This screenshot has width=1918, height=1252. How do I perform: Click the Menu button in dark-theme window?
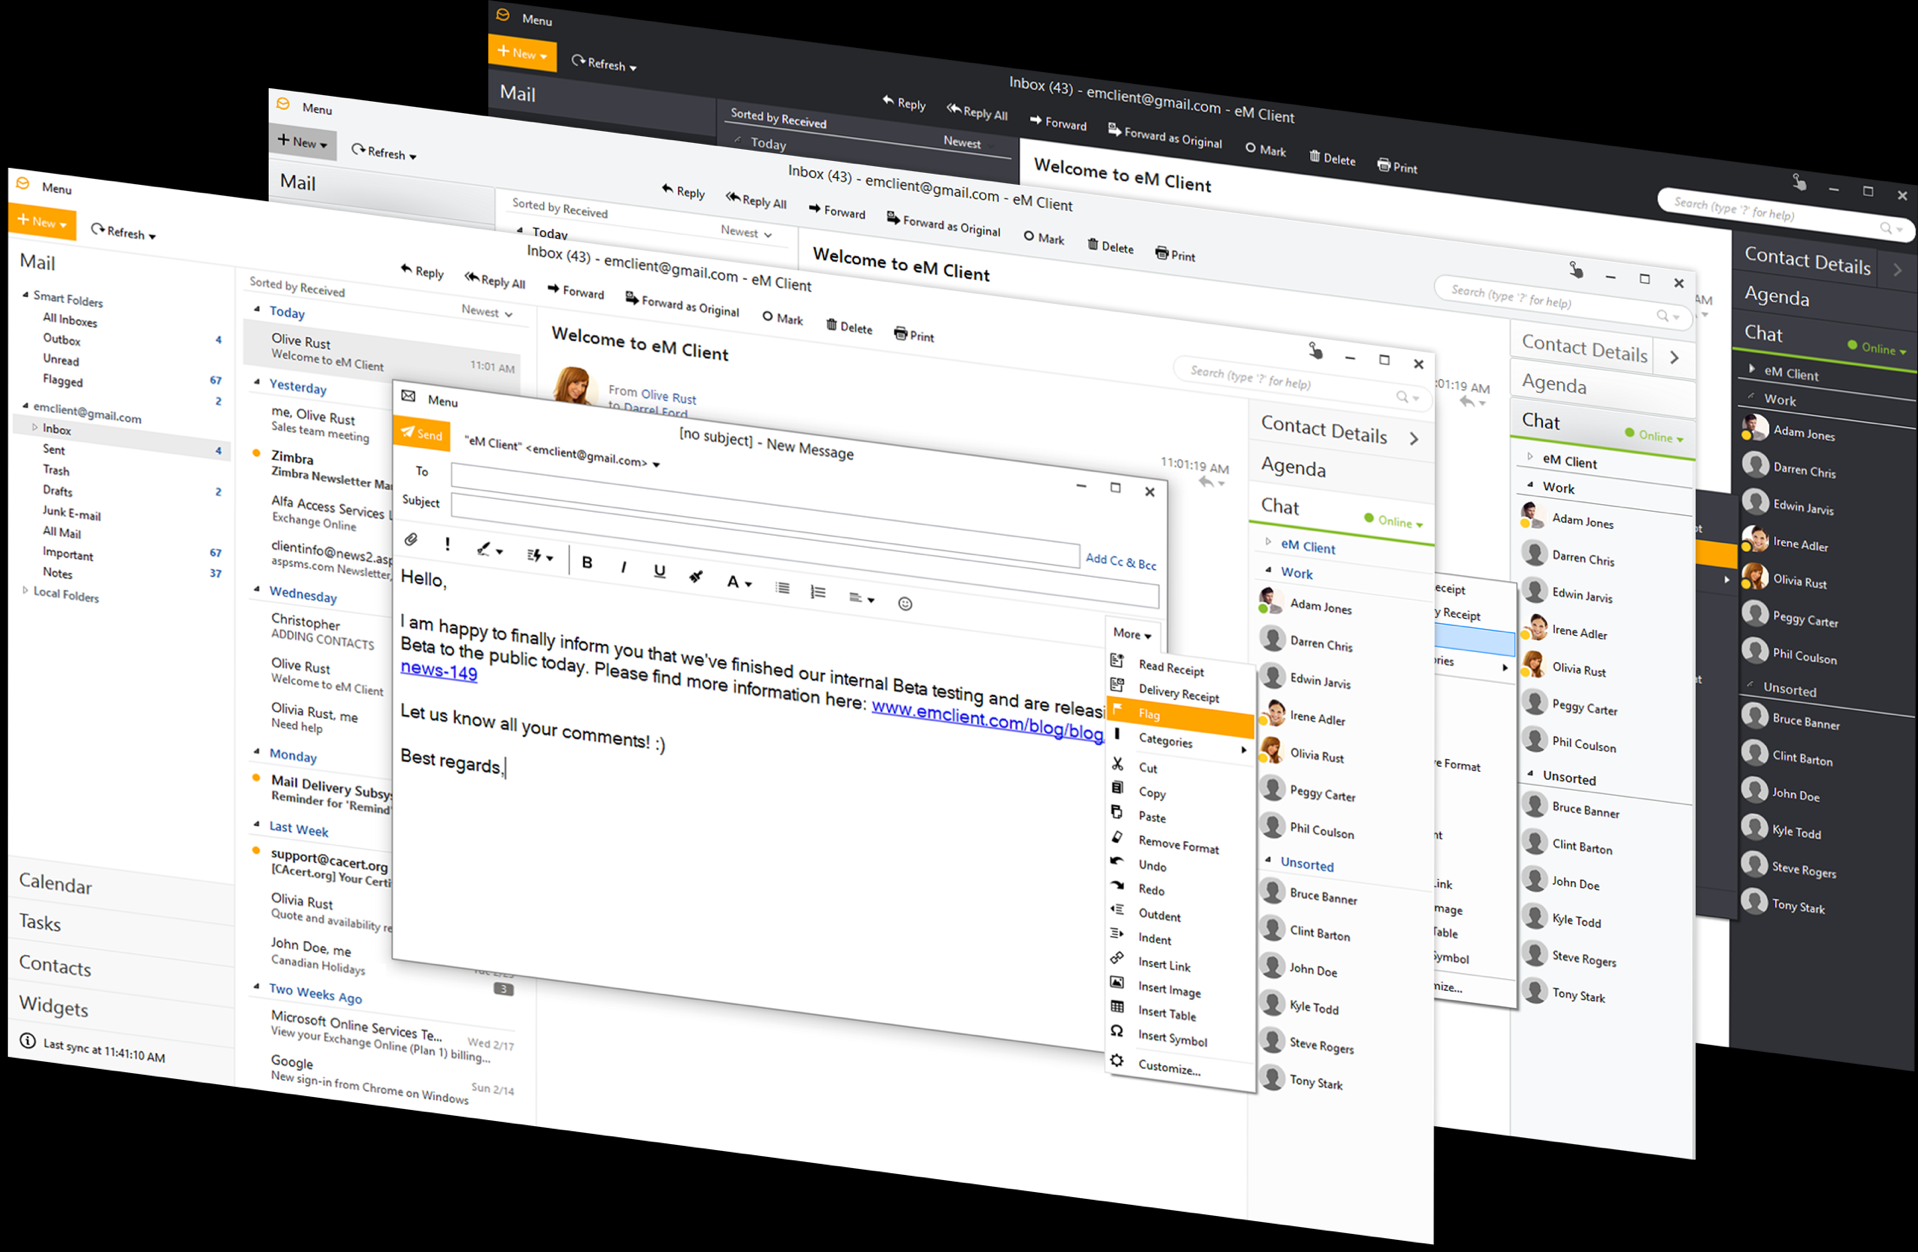(536, 20)
